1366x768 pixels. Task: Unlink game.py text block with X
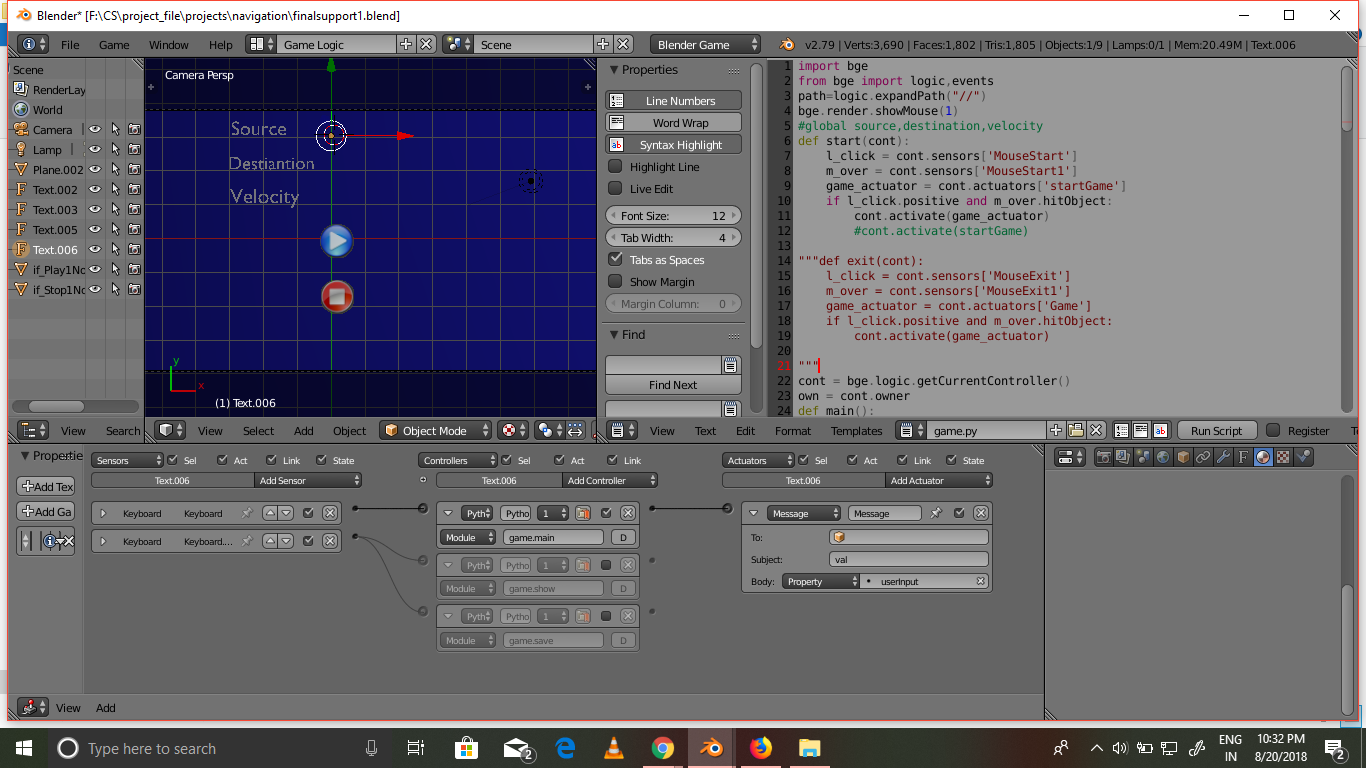[x=1096, y=431]
